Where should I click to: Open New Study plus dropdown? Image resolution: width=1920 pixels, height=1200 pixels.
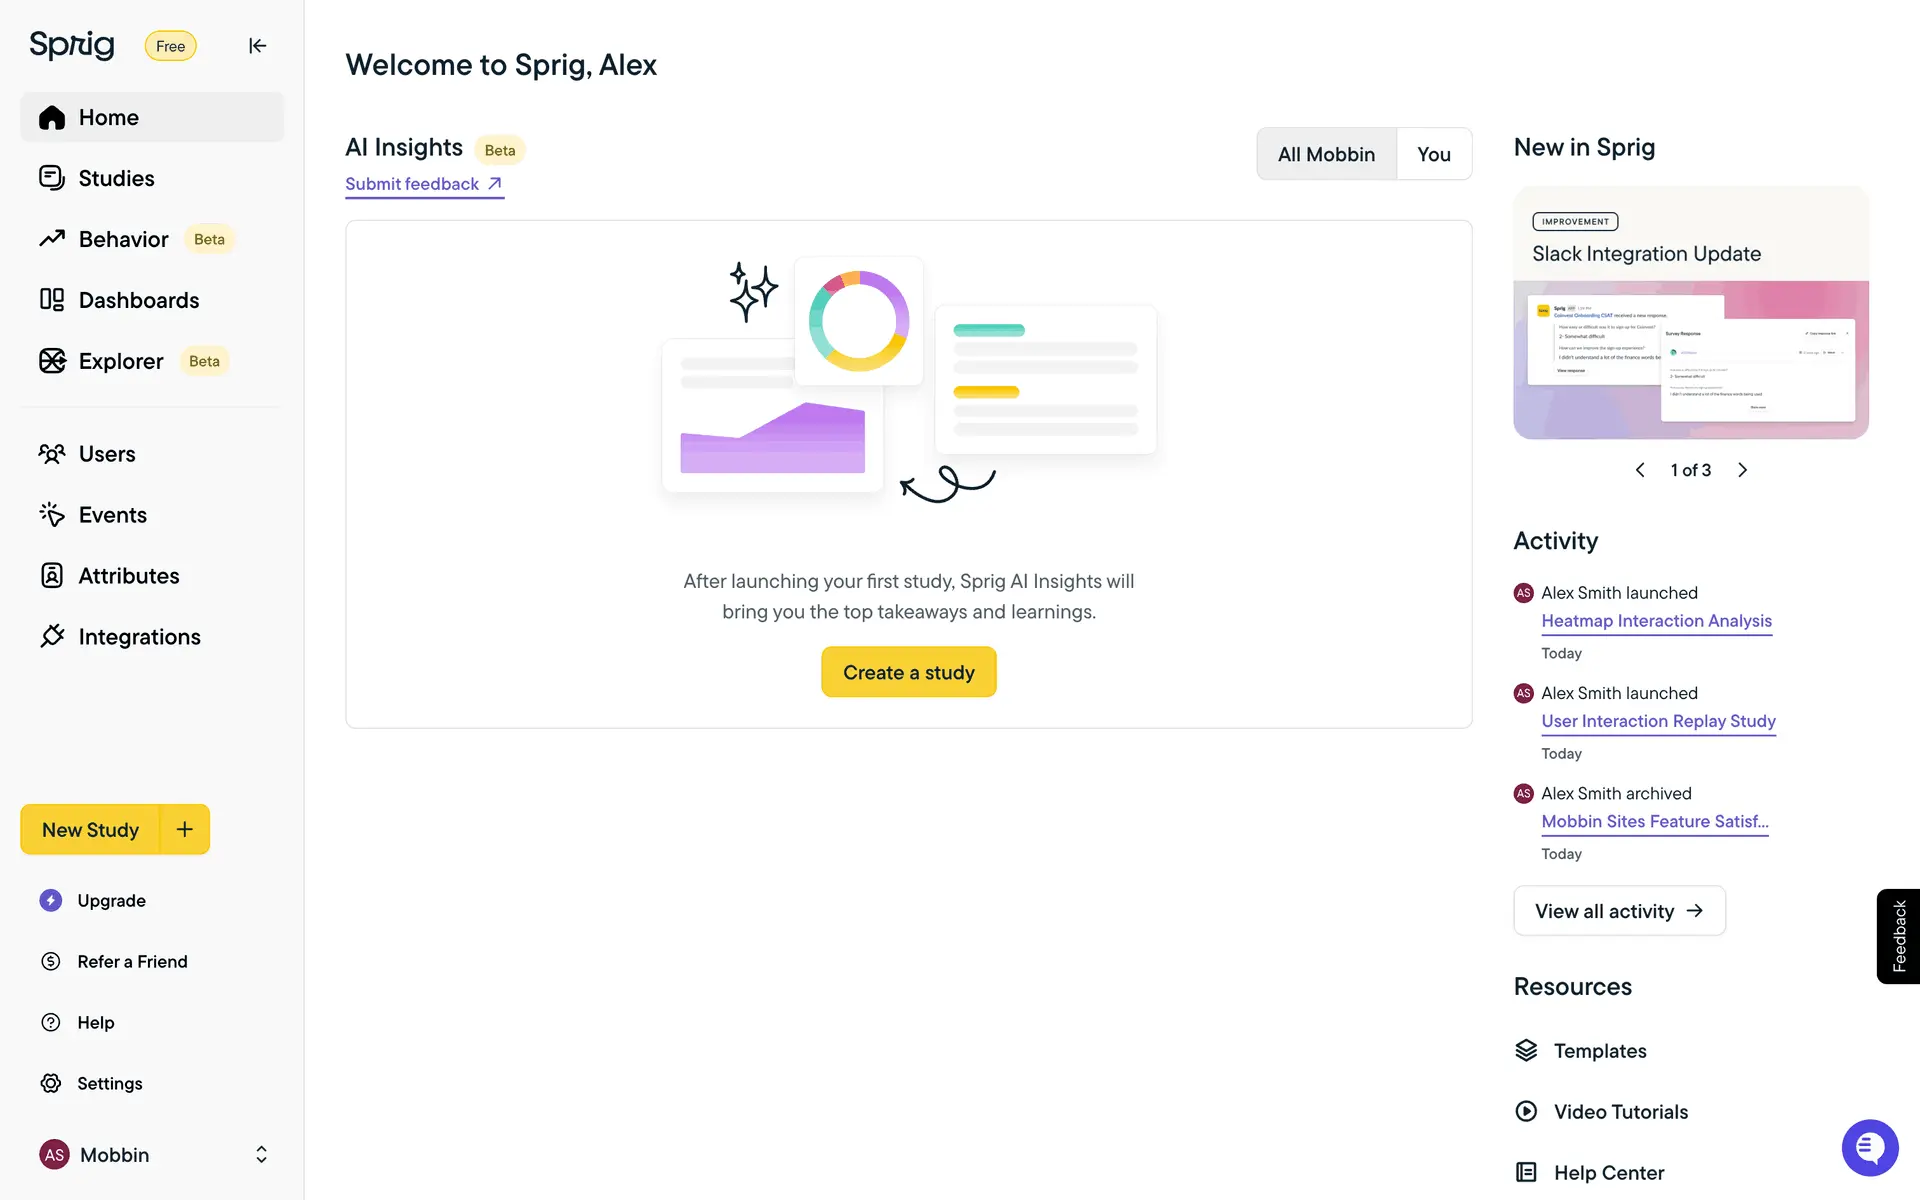(x=185, y=829)
